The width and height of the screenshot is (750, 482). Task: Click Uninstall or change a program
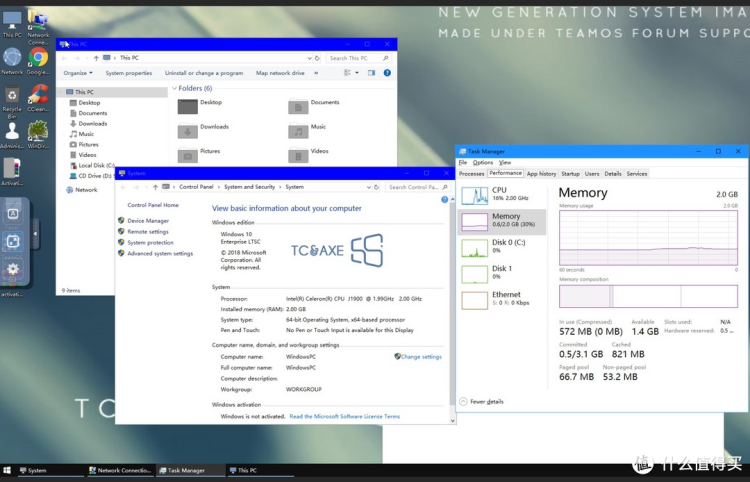[204, 73]
